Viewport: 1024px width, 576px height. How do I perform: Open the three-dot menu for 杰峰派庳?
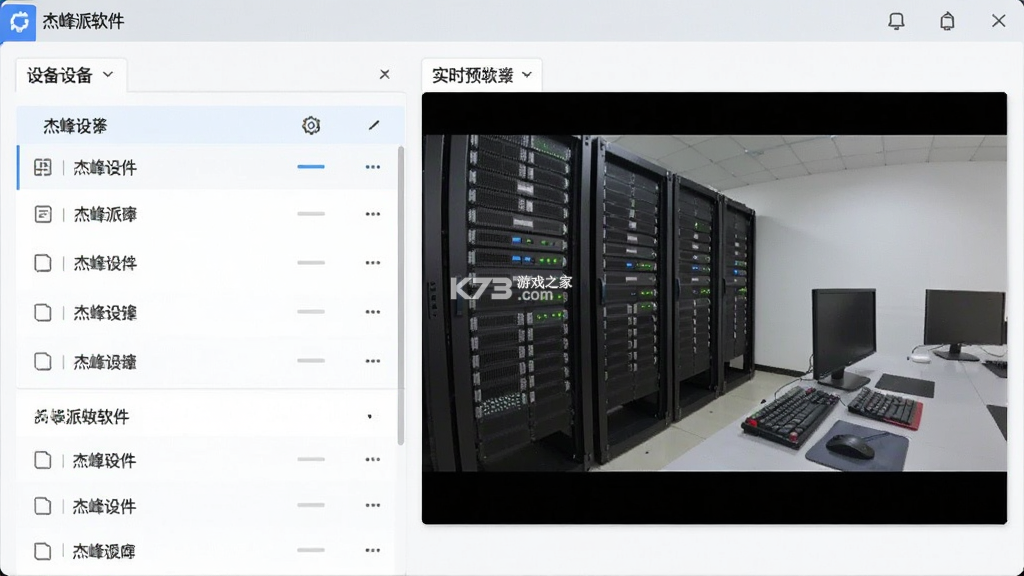[x=373, y=214]
